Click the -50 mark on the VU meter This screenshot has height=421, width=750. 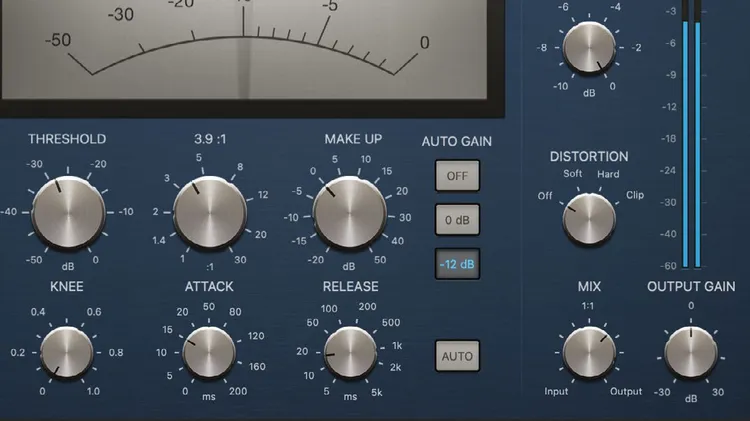coord(58,40)
